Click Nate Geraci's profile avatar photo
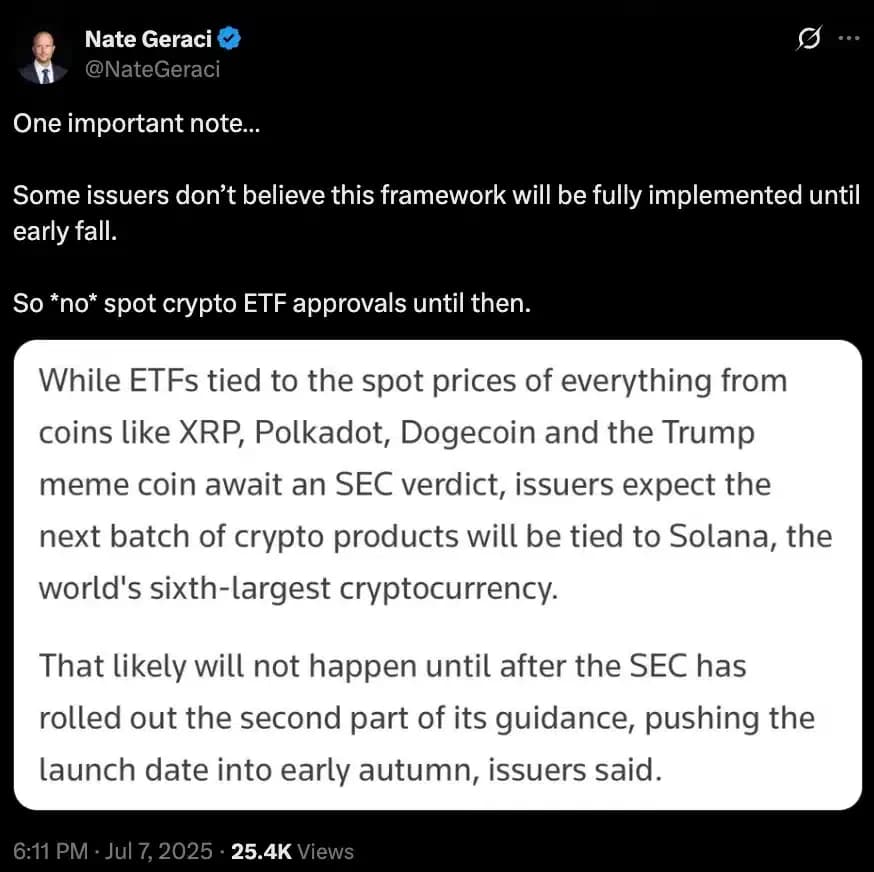 click(x=43, y=55)
